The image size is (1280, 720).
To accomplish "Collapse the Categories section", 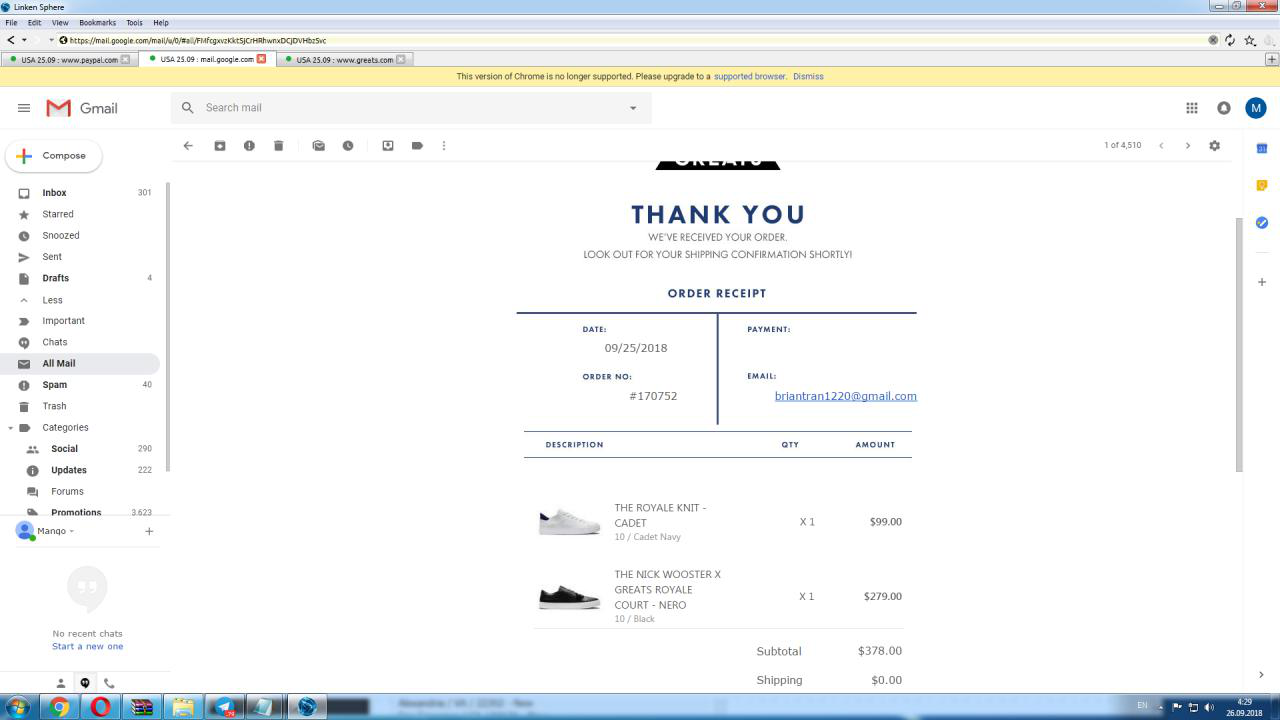I will coord(10,428).
